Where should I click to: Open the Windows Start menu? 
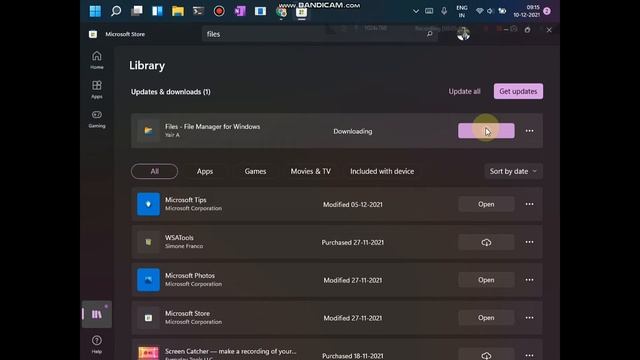(x=95, y=11)
